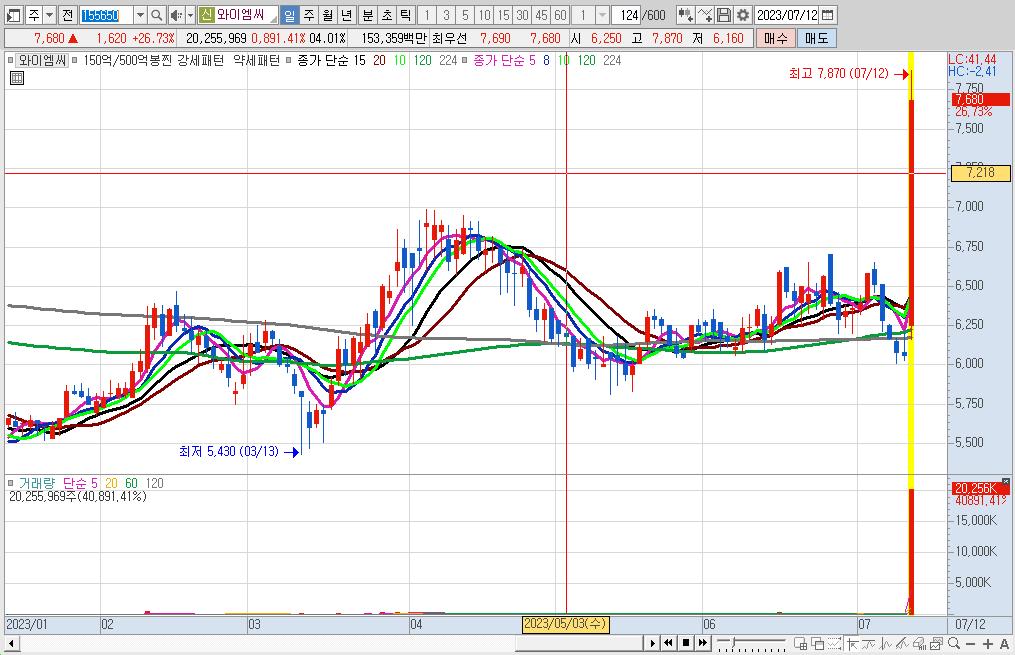The width and height of the screenshot is (1015, 655).
Task: Click the eraser with bars tool icon
Action: [x=920, y=643]
